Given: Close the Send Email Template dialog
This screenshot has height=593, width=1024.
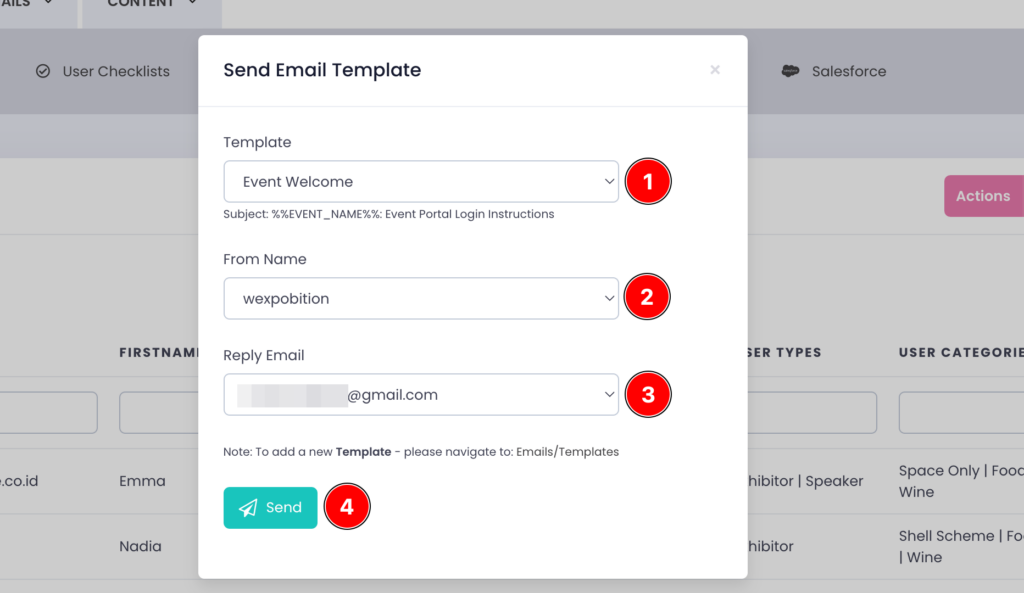Looking at the screenshot, I should [x=715, y=70].
